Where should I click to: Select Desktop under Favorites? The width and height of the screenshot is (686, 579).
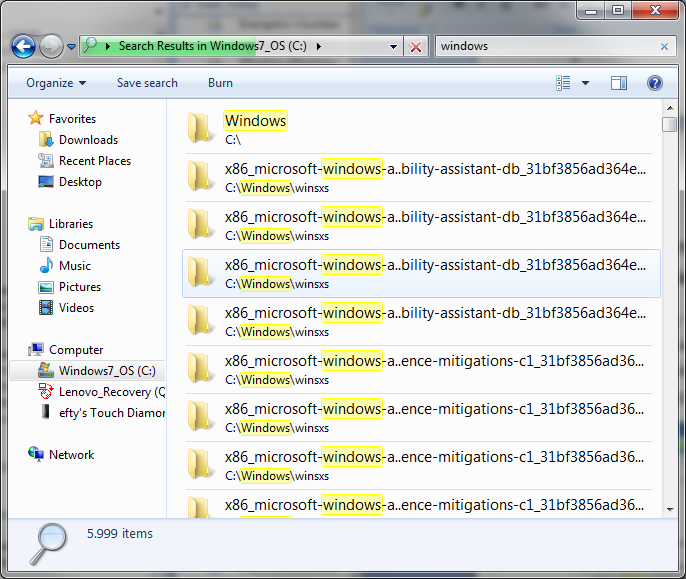(x=80, y=182)
